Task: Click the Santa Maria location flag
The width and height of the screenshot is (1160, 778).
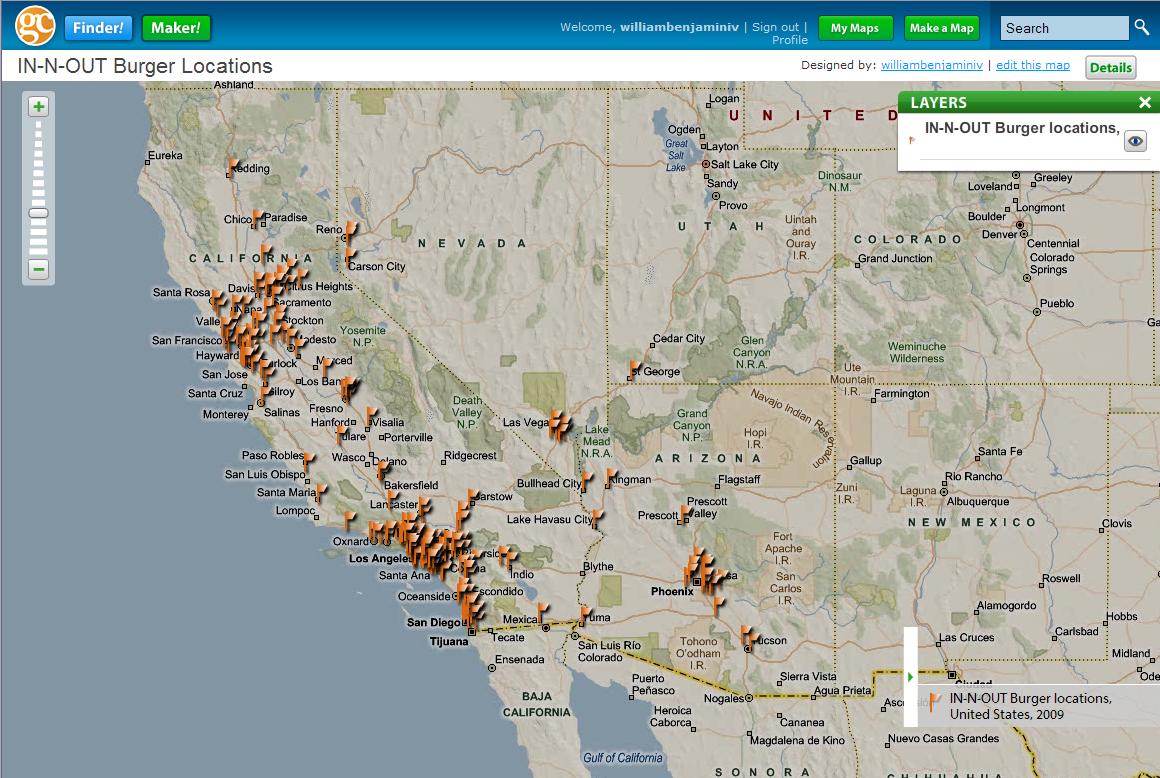Action: point(321,493)
